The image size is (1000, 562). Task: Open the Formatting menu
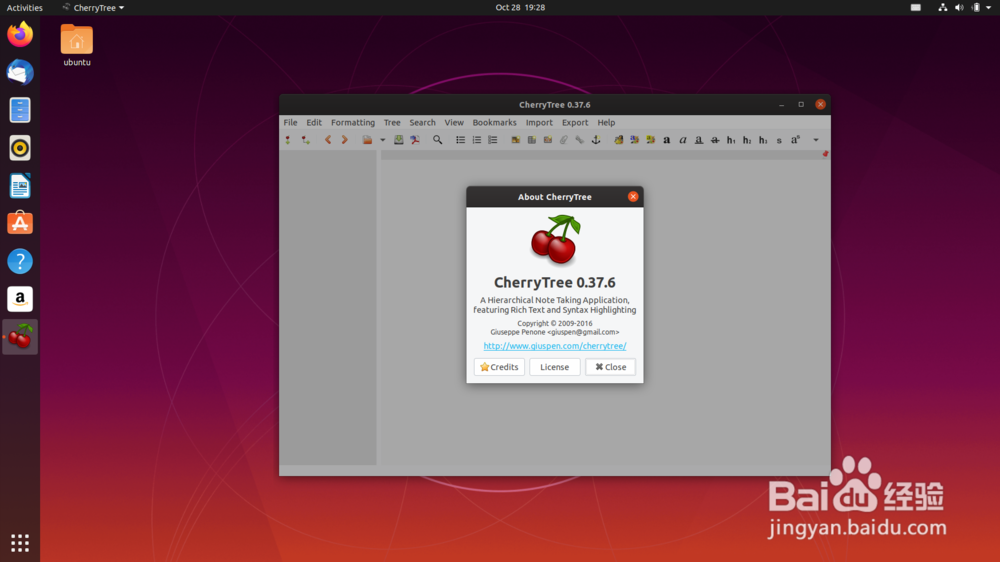coord(353,122)
